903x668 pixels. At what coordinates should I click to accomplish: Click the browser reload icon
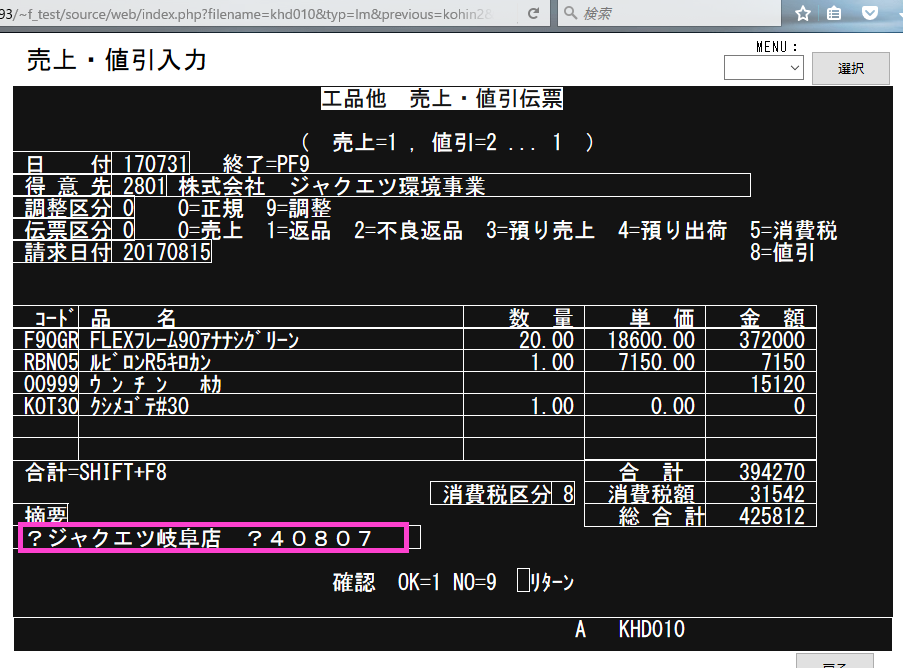(533, 14)
